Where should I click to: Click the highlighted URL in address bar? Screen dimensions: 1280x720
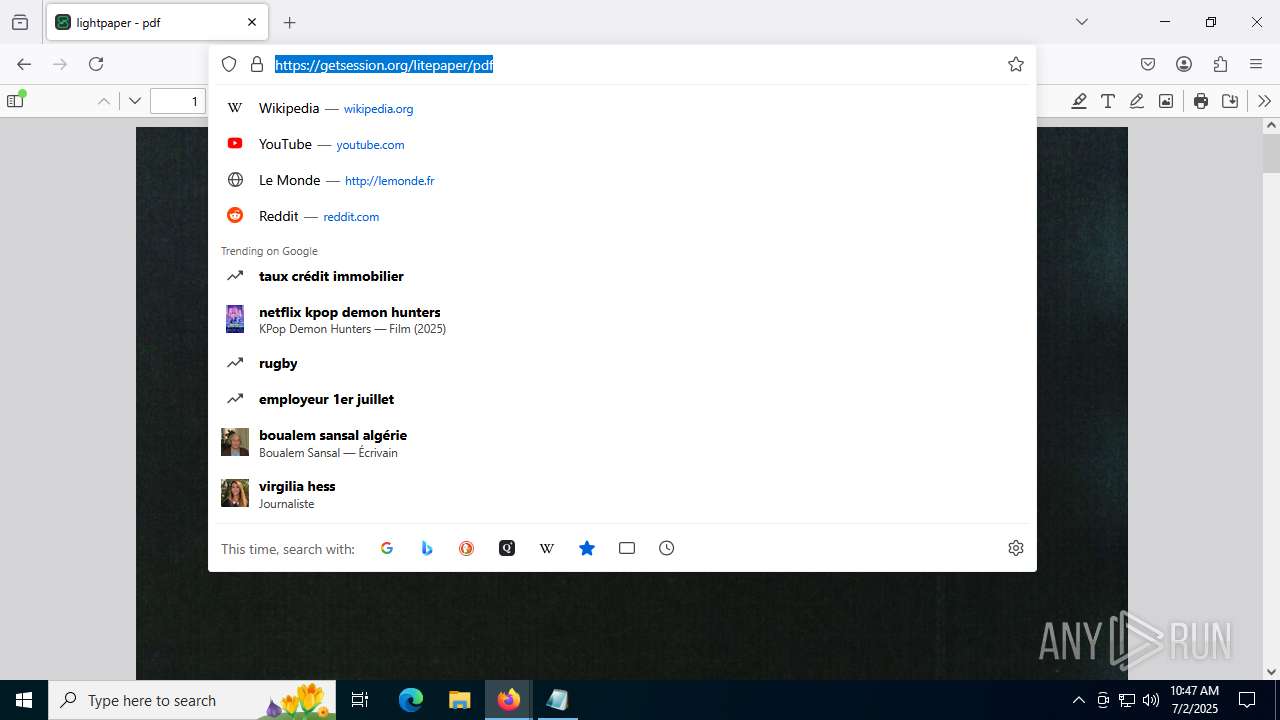coord(384,65)
